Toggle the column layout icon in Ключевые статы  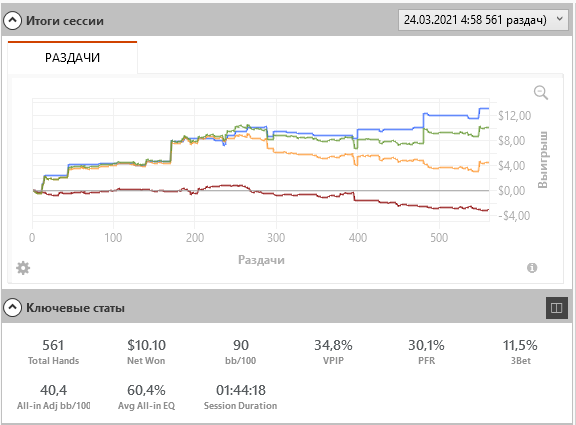point(557,308)
